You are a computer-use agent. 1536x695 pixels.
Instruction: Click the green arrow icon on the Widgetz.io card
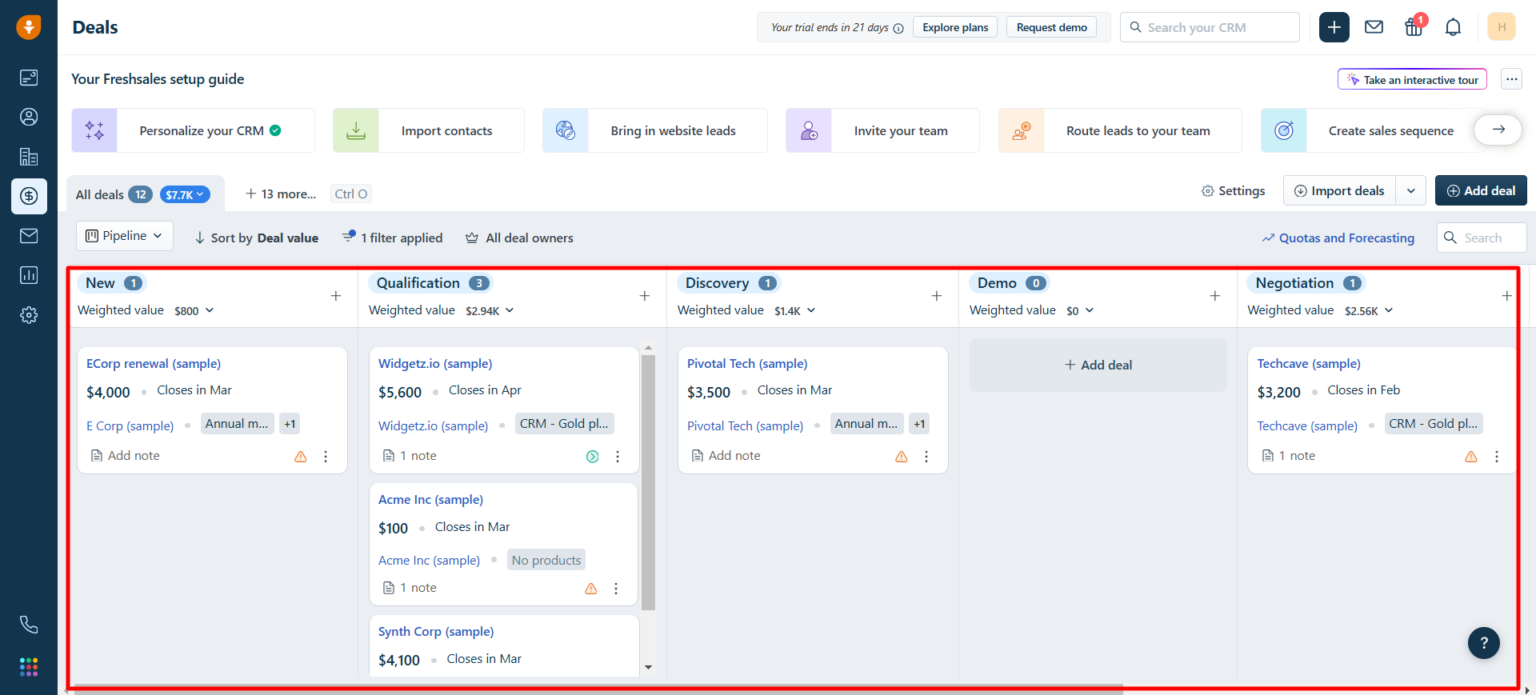(x=592, y=456)
